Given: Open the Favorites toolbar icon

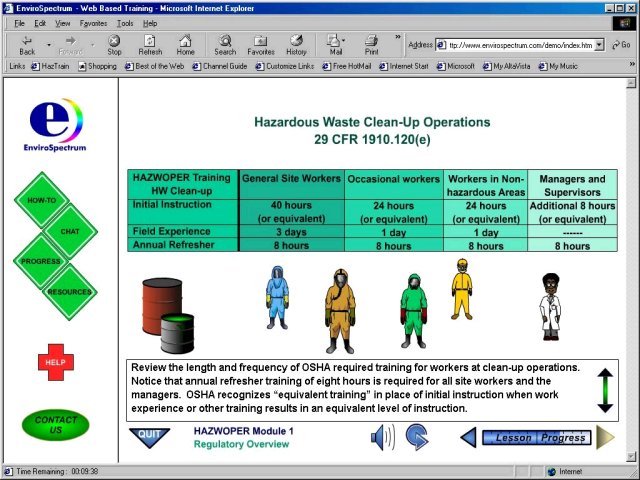Looking at the screenshot, I should tap(261, 45).
